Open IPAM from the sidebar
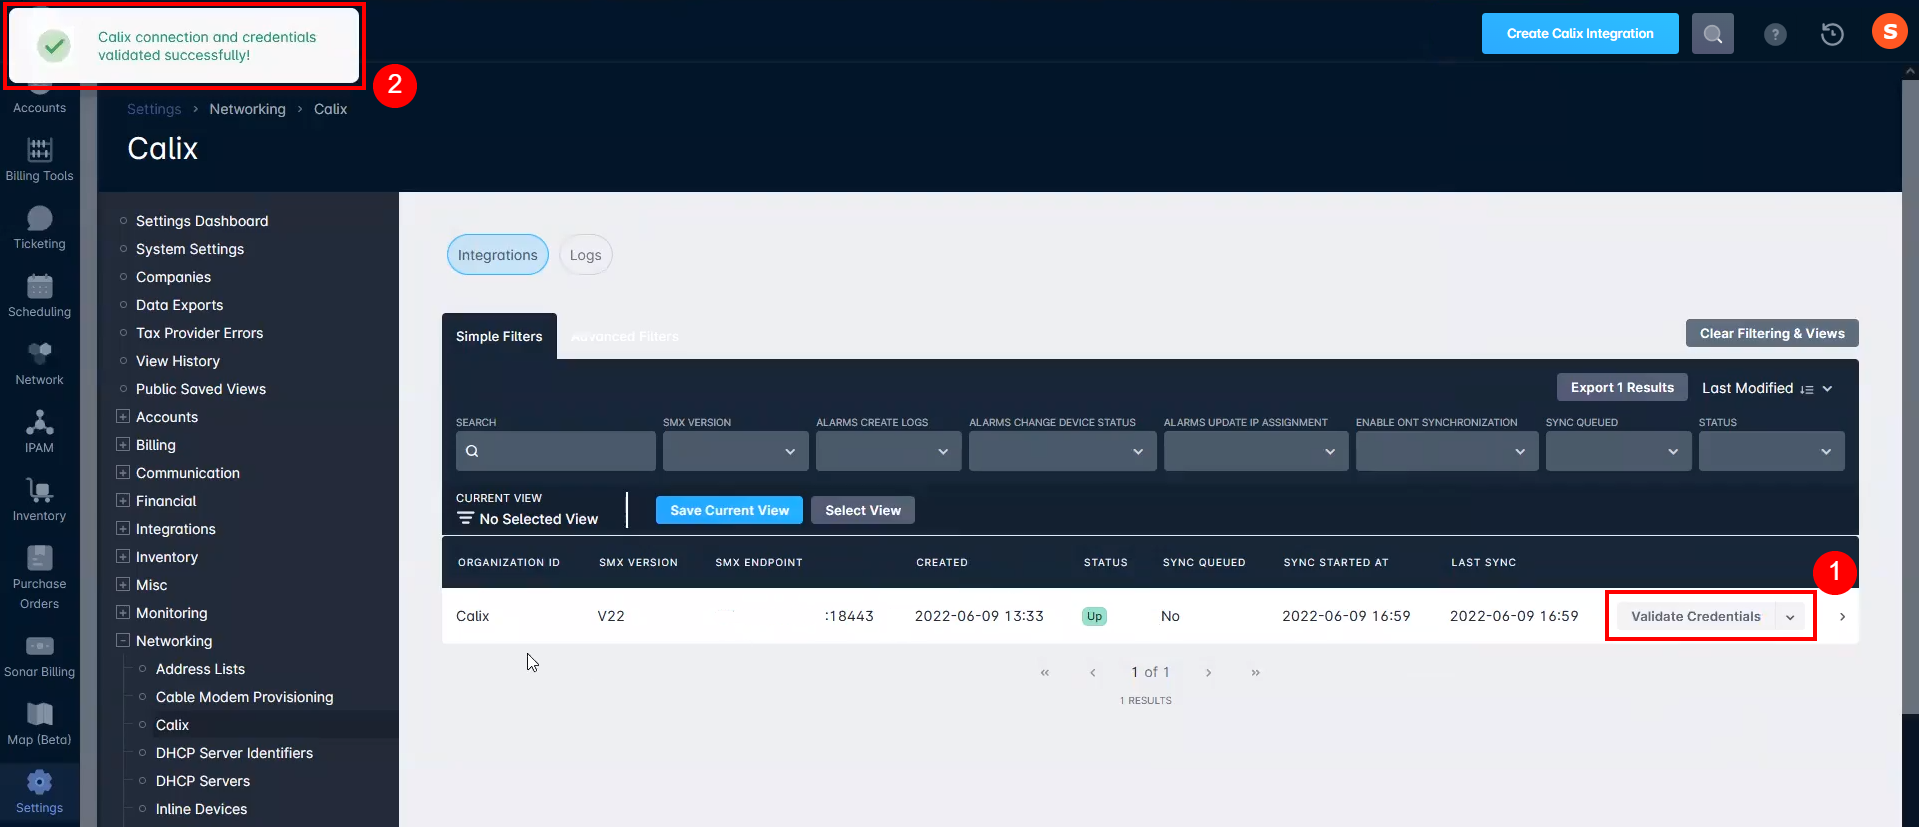 tap(39, 432)
